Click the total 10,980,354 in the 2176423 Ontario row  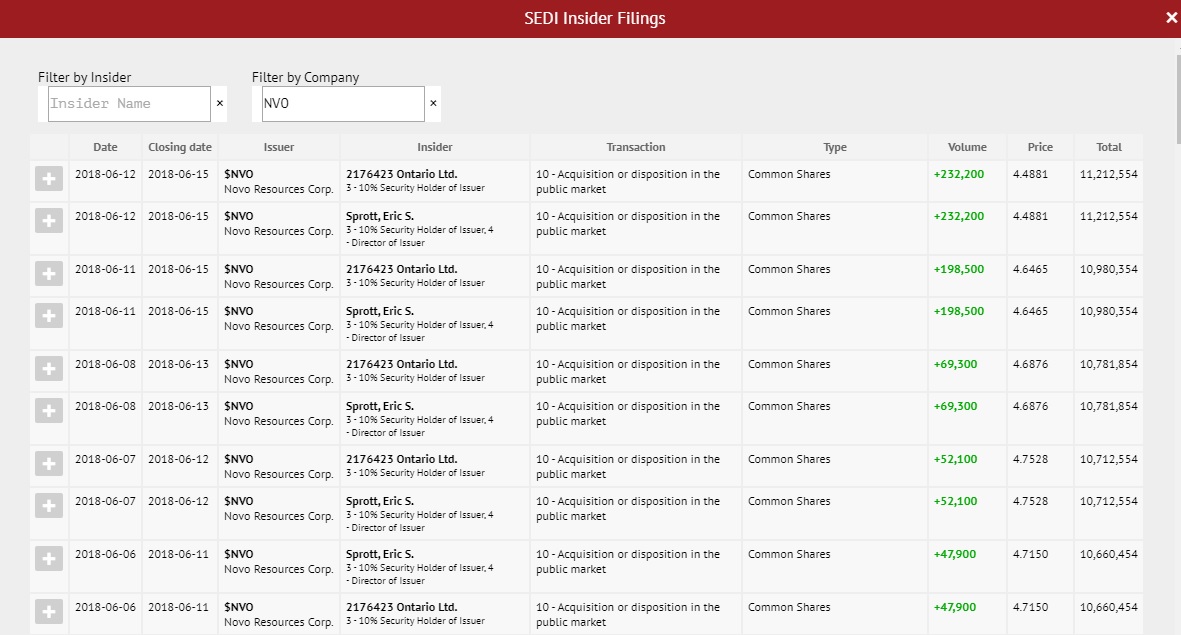coord(1109,269)
